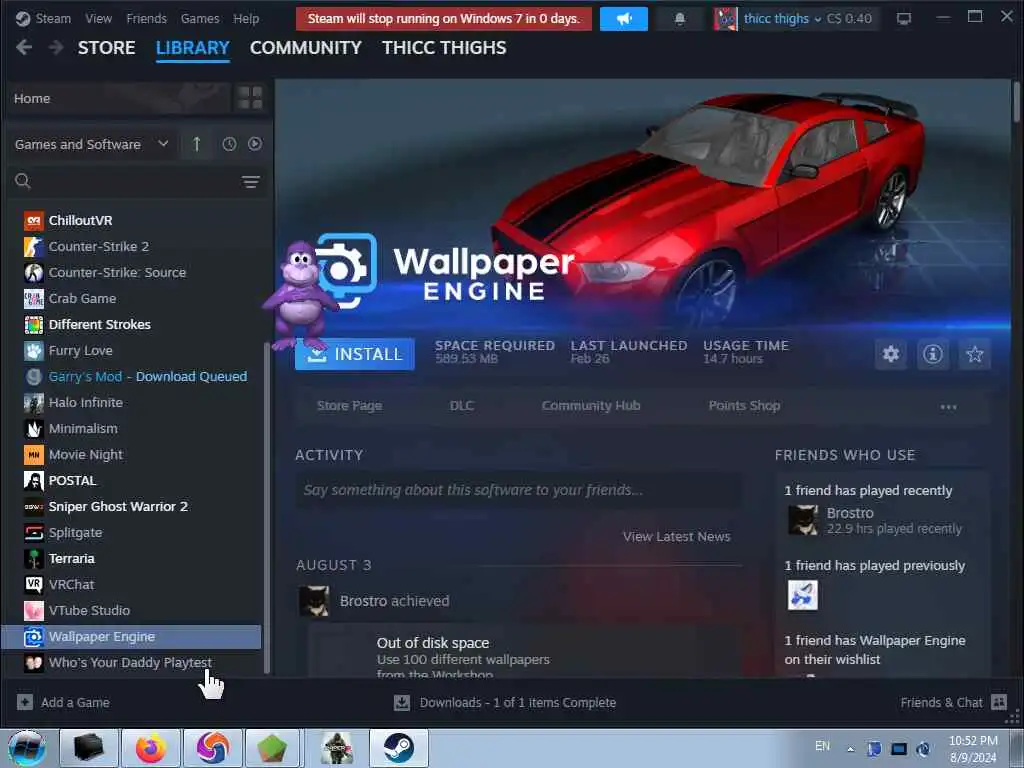This screenshot has width=1024, height=768.
Task: Go forward with the right arrow
Action: pyautogui.click(x=56, y=48)
